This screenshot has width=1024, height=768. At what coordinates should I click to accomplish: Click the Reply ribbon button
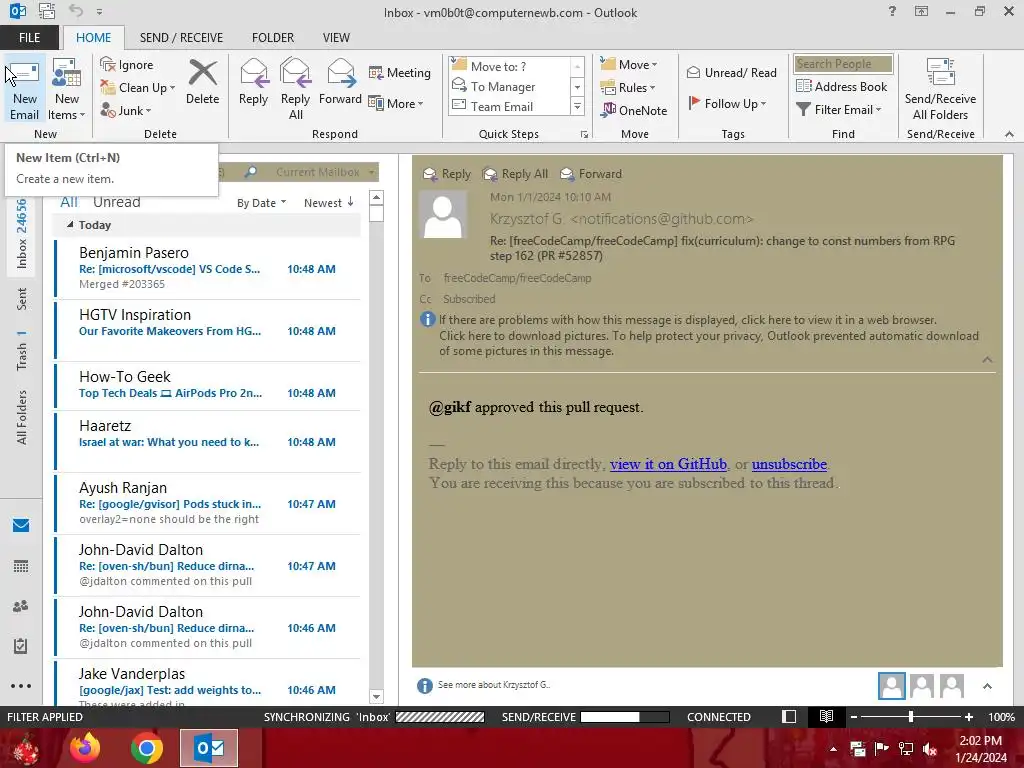tap(253, 82)
